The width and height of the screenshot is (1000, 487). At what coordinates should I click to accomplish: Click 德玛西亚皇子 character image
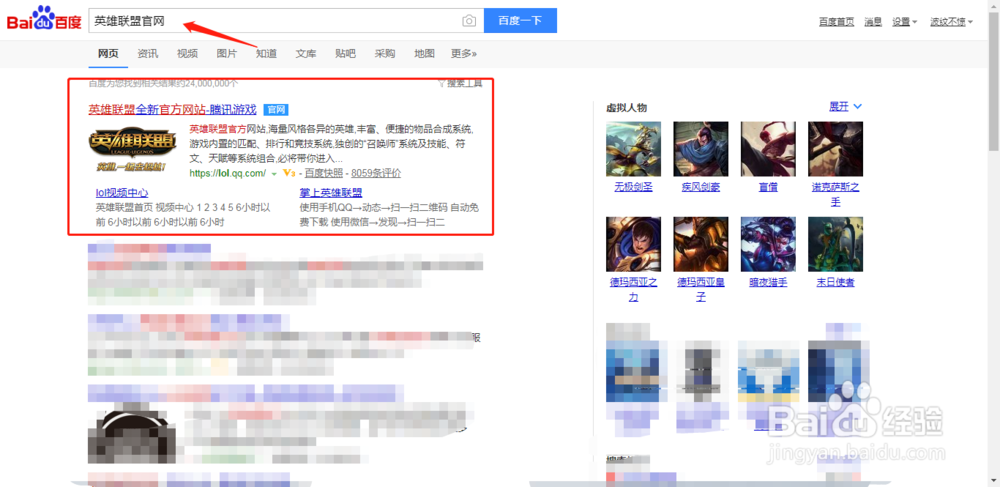(x=701, y=244)
